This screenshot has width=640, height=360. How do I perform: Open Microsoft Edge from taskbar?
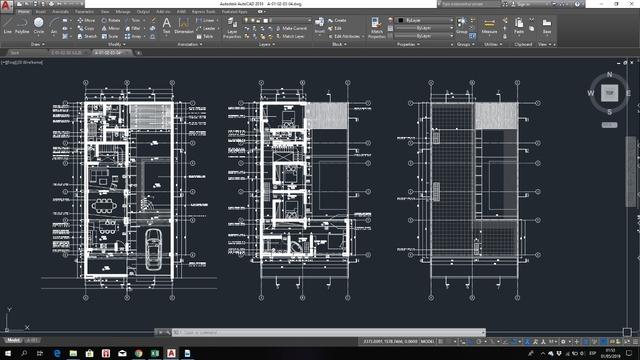click(57, 353)
